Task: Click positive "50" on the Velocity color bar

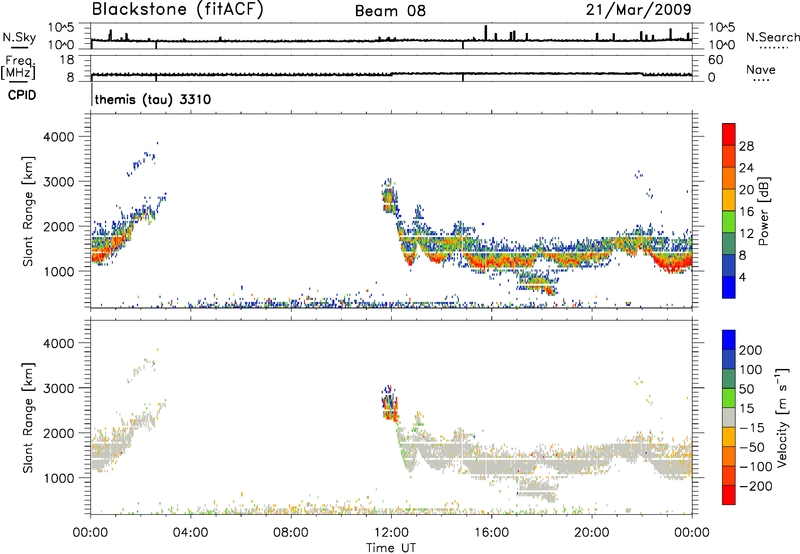Action: pos(746,389)
